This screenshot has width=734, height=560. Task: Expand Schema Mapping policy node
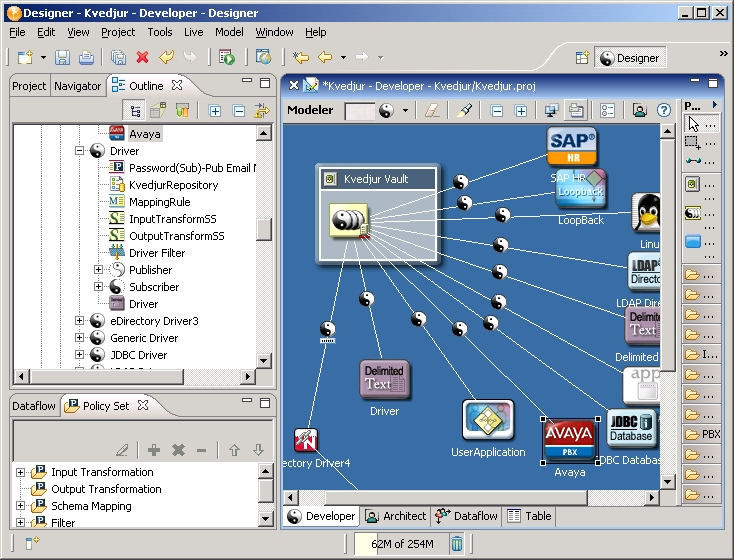pos(20,506)
